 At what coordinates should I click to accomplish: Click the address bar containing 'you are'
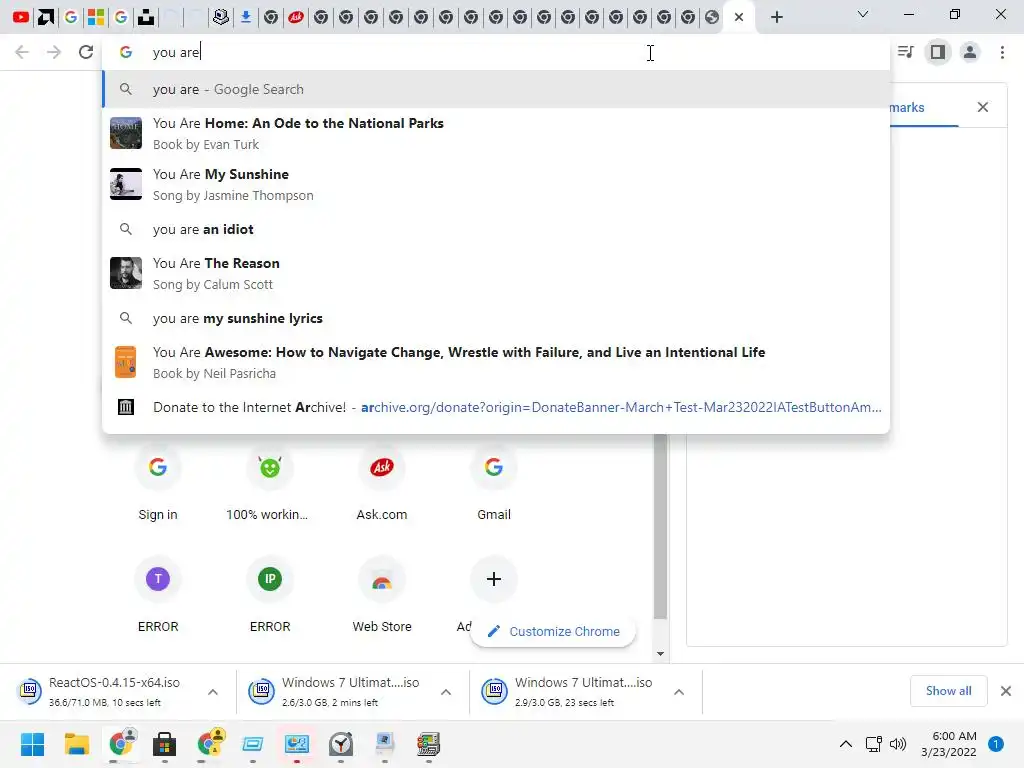coord(496,52)
